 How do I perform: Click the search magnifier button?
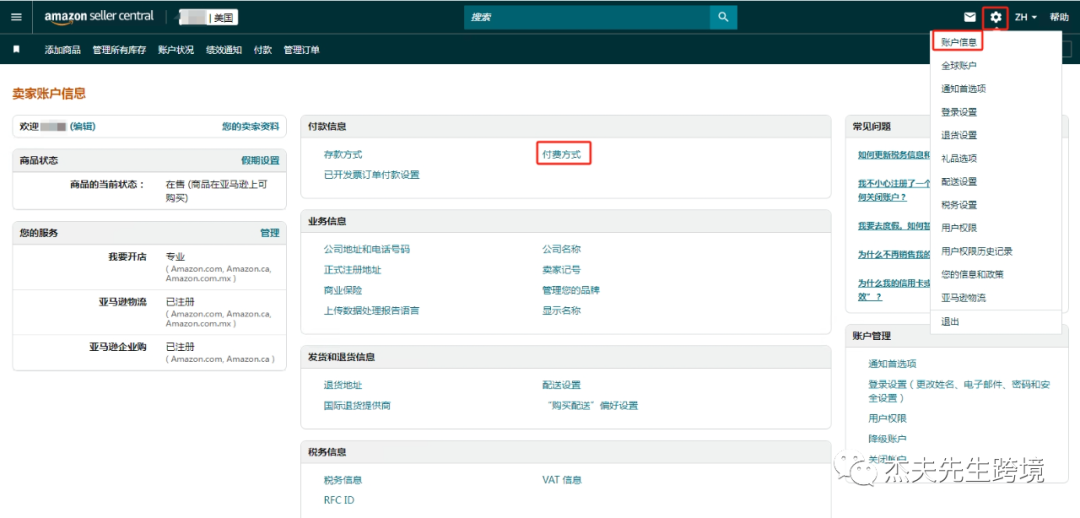click(723, 17)
